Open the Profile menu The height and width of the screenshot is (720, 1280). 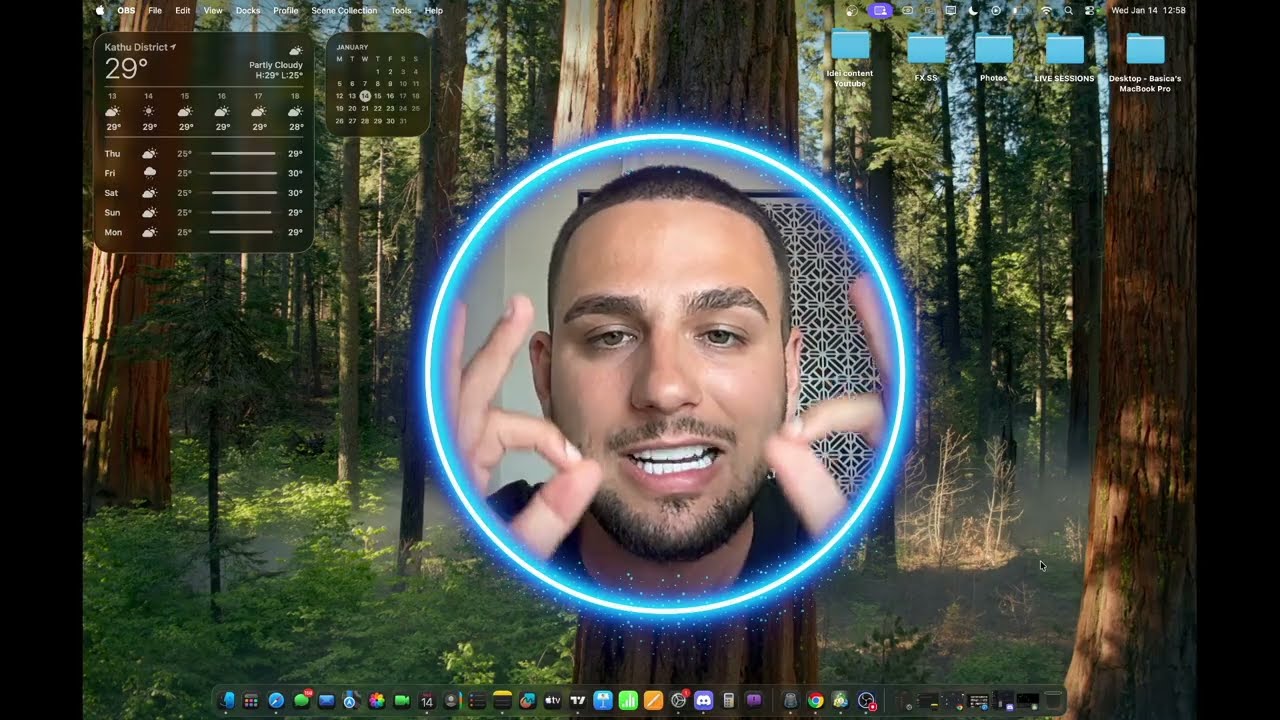pyautogui.click(x=286, y=10)
